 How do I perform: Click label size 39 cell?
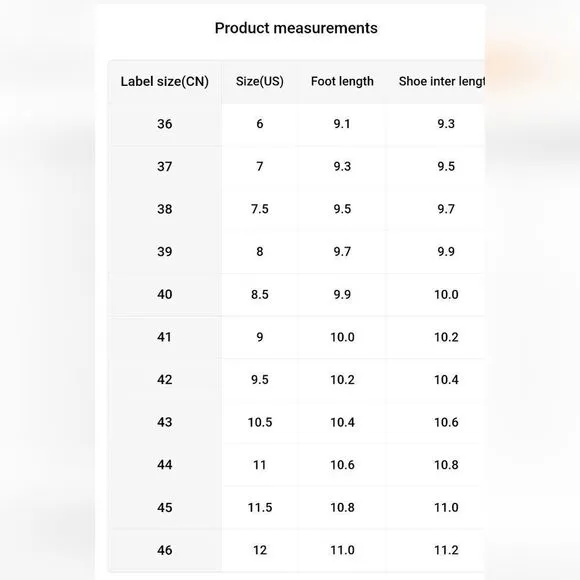click(x=165, y=252)
